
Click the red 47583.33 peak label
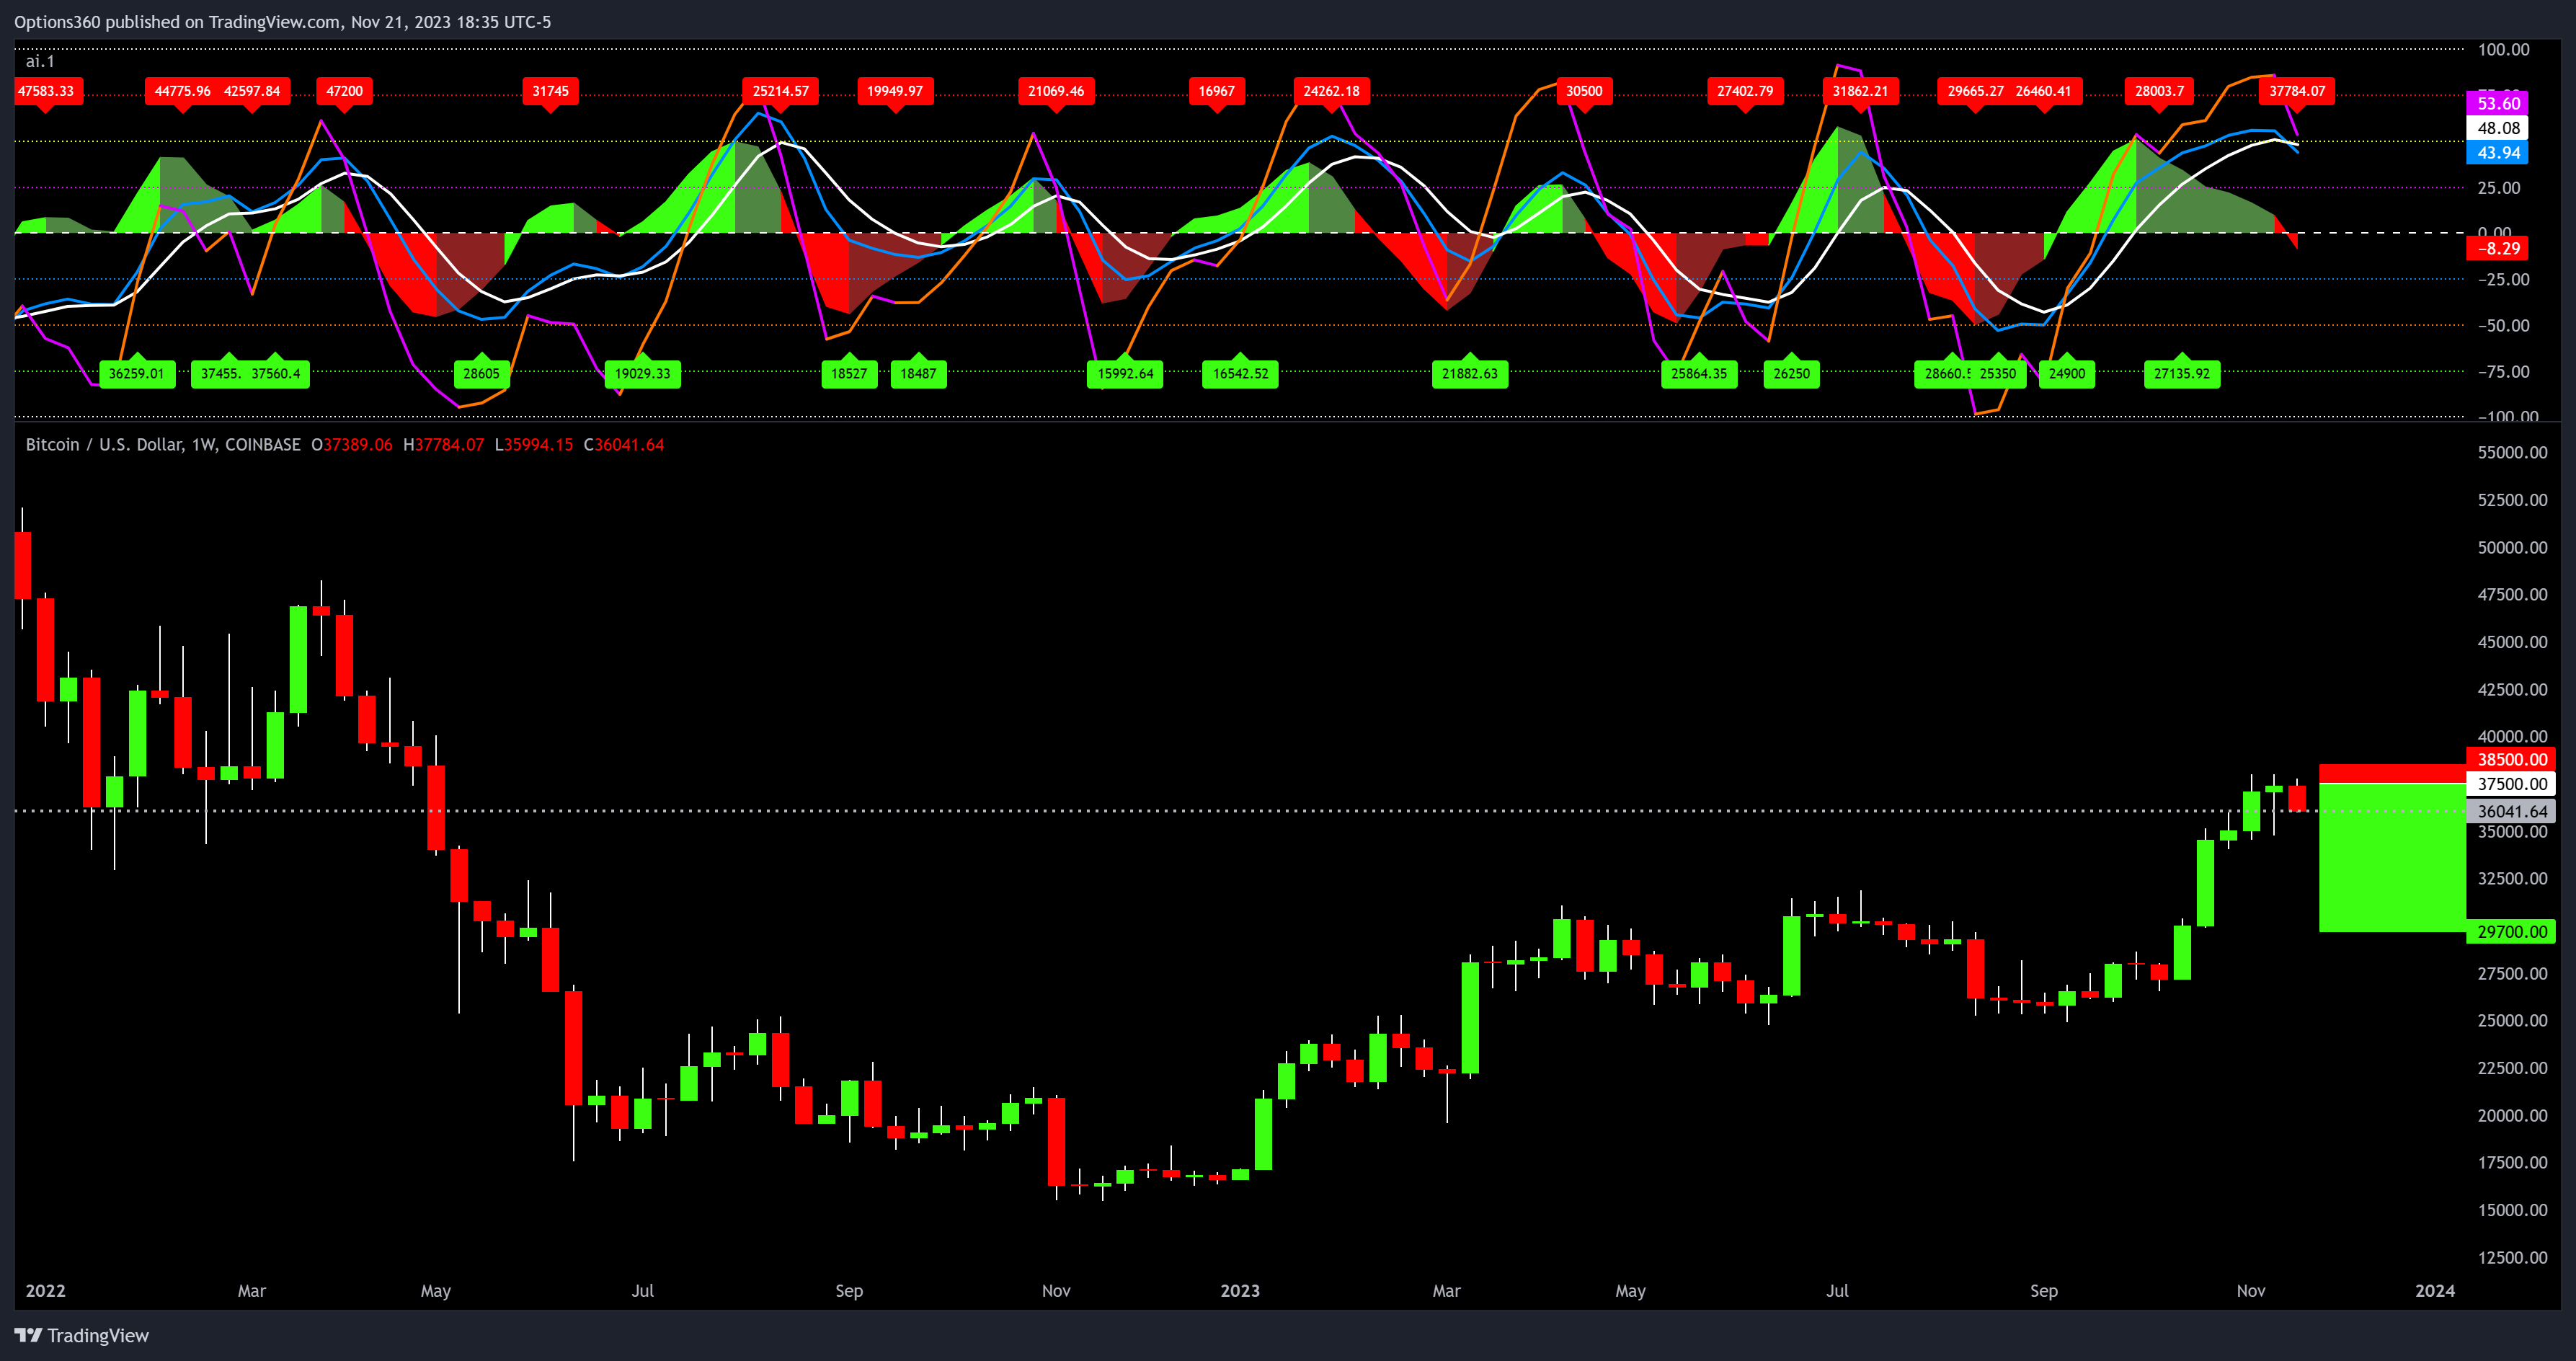point(46,91)
